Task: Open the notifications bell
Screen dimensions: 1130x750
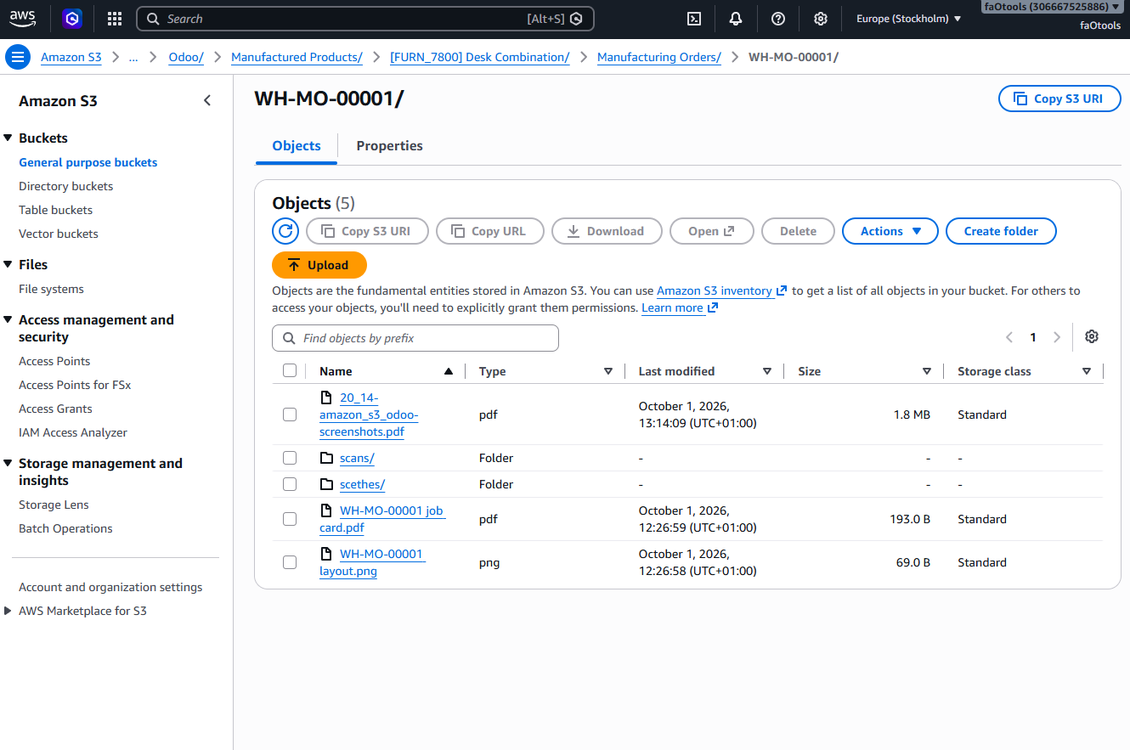Action: (x=735, y=19)
